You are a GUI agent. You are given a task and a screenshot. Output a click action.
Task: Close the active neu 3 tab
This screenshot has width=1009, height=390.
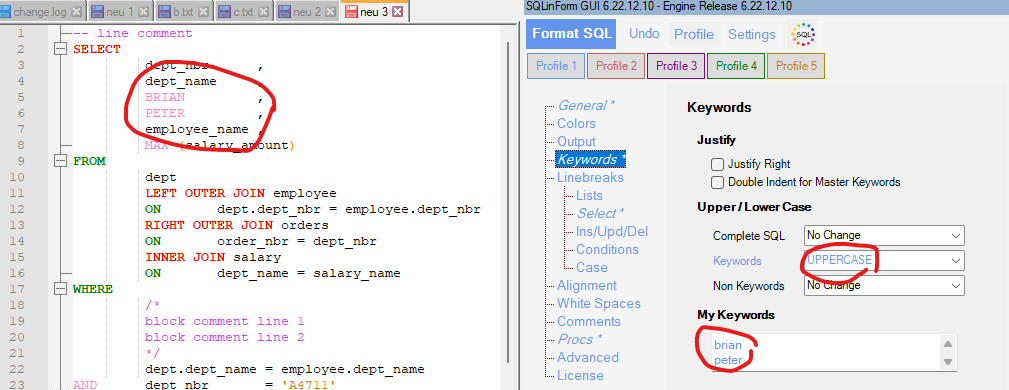[397, 12]
